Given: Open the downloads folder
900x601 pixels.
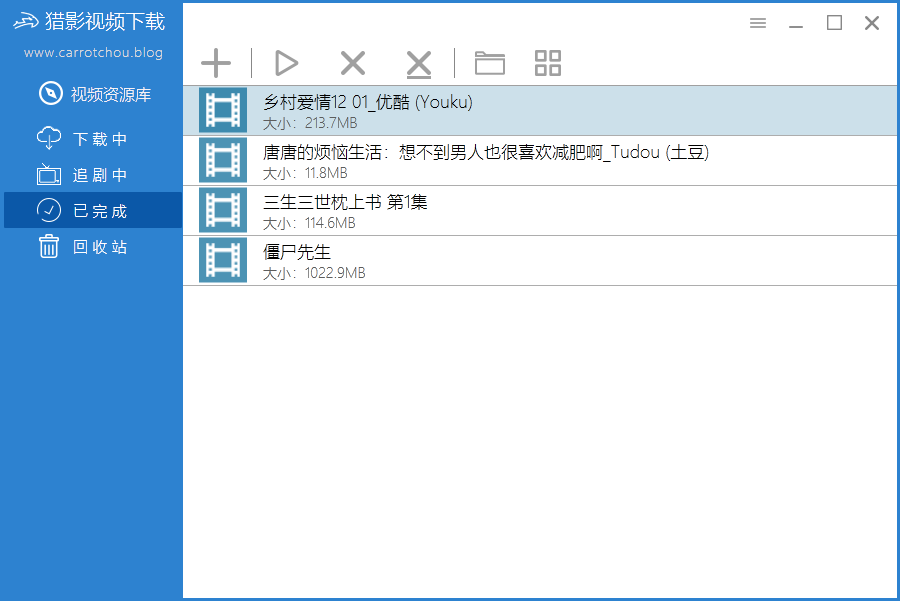Looking at the screenshot, I should (x=489, y=63).
